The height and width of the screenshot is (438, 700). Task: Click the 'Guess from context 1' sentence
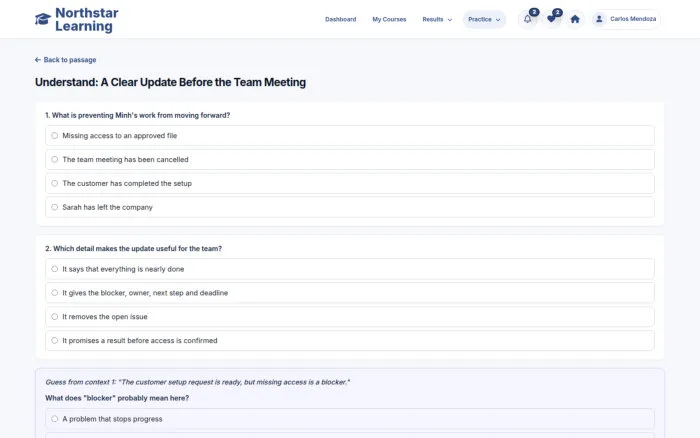tap(198, 382)
